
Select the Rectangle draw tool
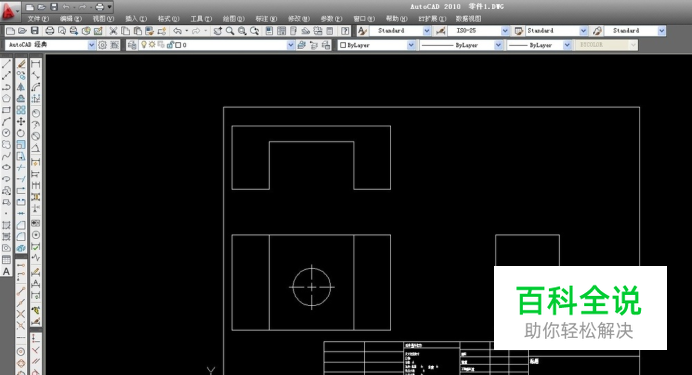tap(6, 110)
